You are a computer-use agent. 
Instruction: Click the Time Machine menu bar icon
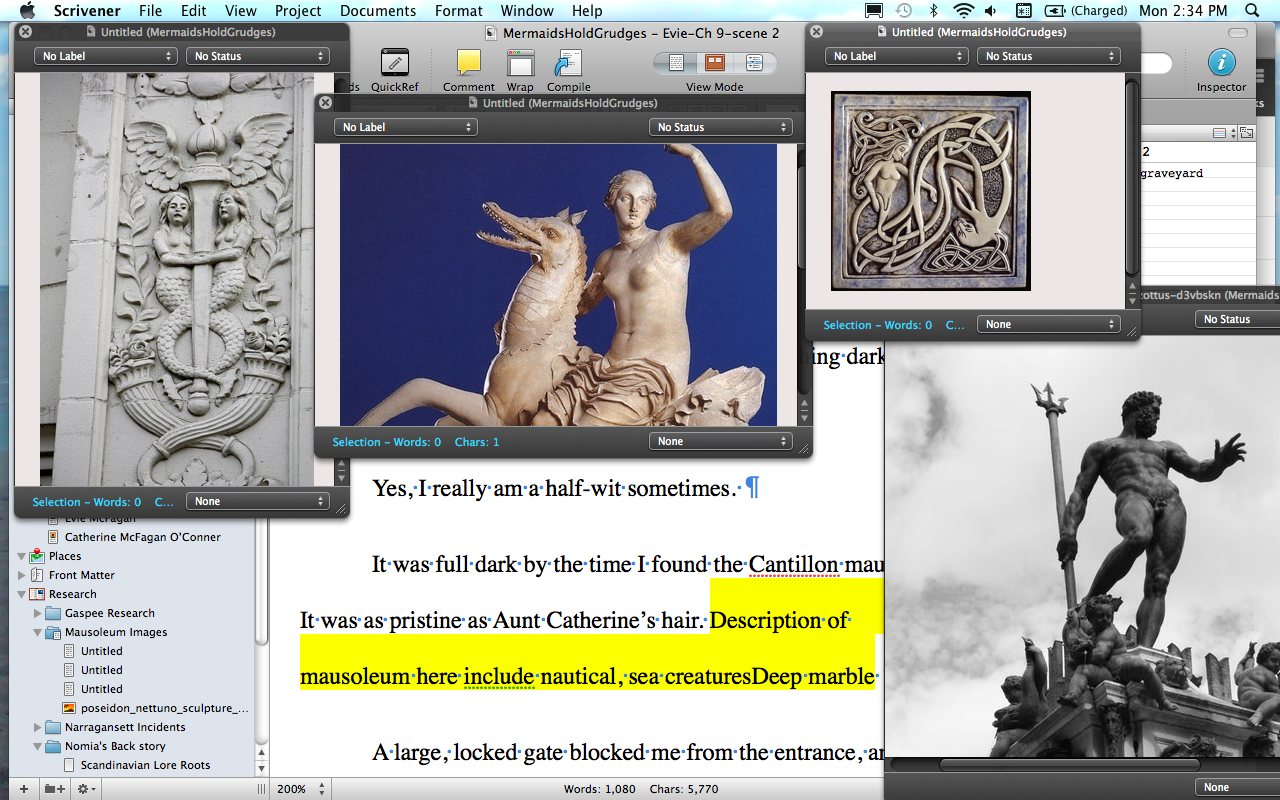(x=904, y=11)
